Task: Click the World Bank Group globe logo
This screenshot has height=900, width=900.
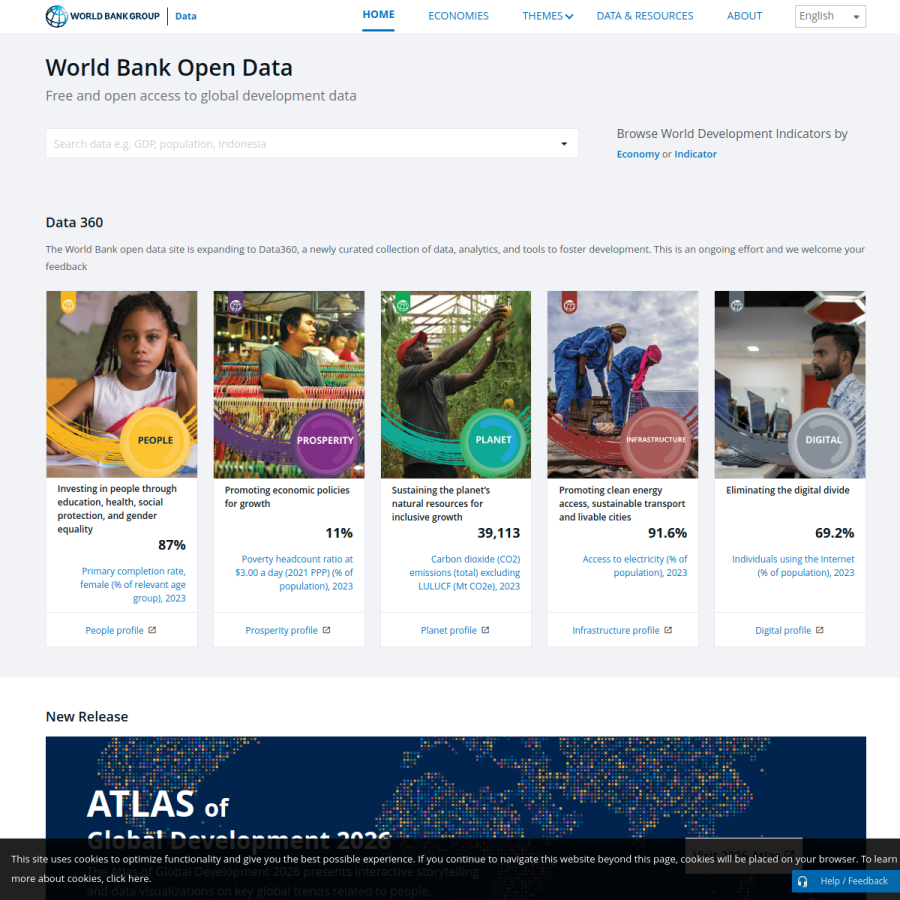Action: point(56,16)
